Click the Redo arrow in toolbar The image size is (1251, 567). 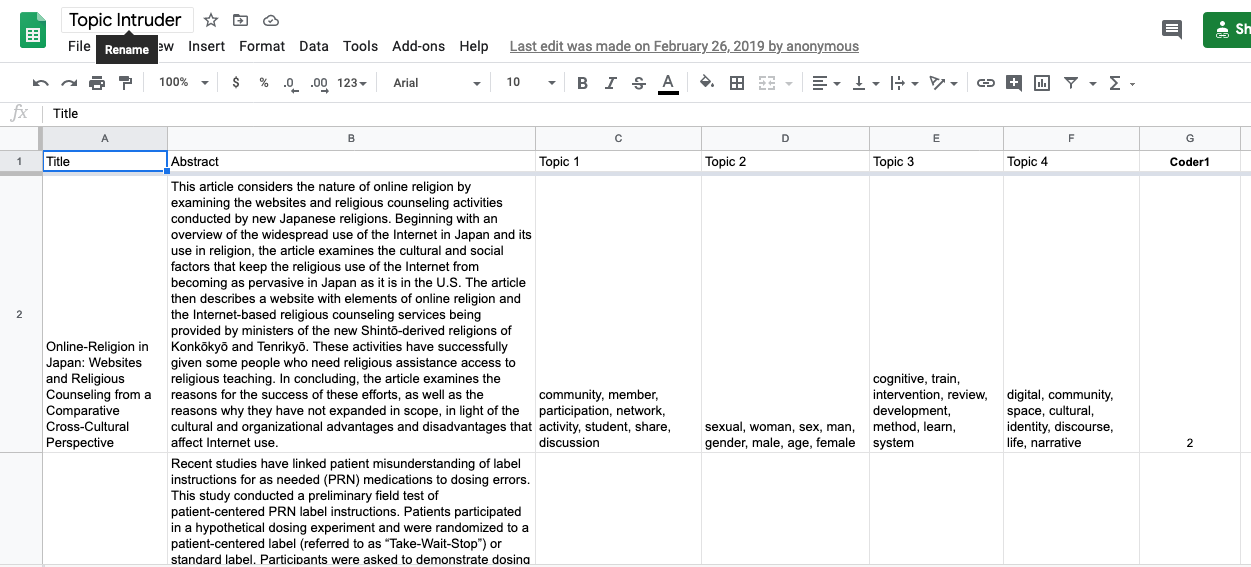[x=69, y=83]
